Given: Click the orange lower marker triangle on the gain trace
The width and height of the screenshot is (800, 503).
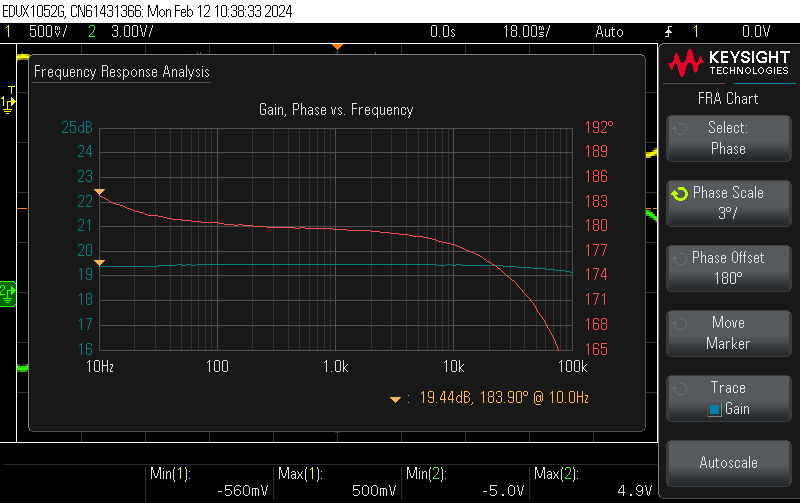Looking at the screenshot, I should pos(99,263).
